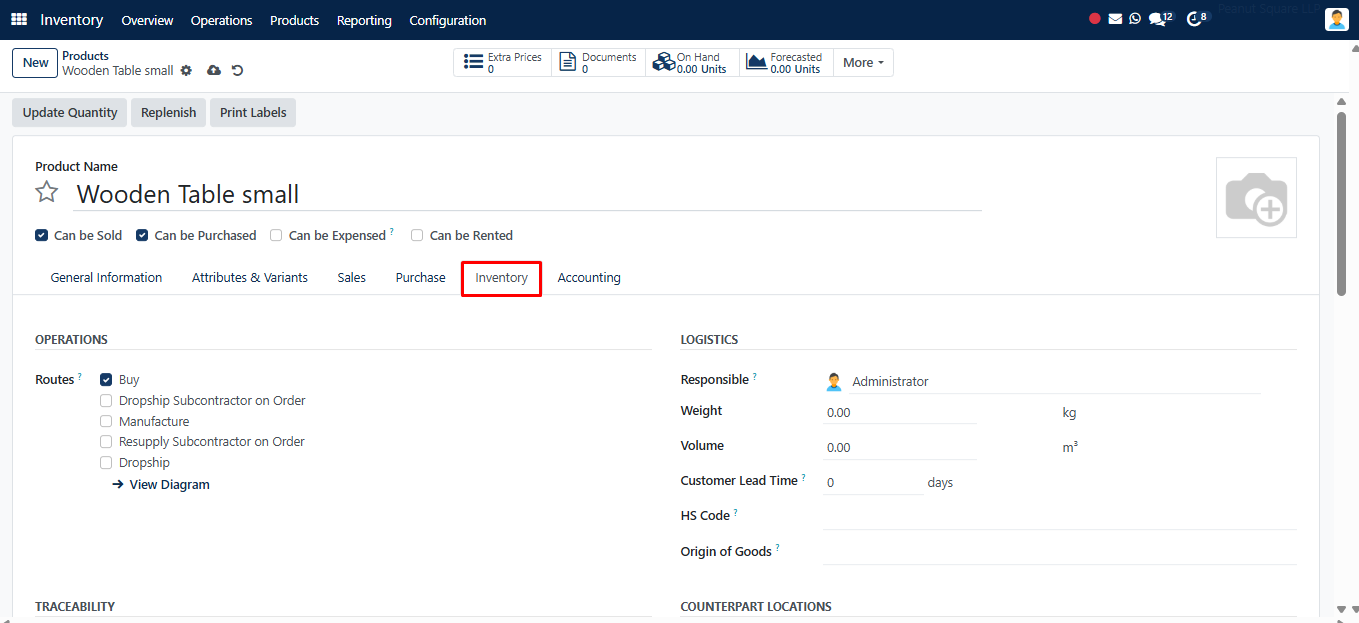
Task: Click the Volume input field
Action: pyautogui.click(x=900, y=447)
